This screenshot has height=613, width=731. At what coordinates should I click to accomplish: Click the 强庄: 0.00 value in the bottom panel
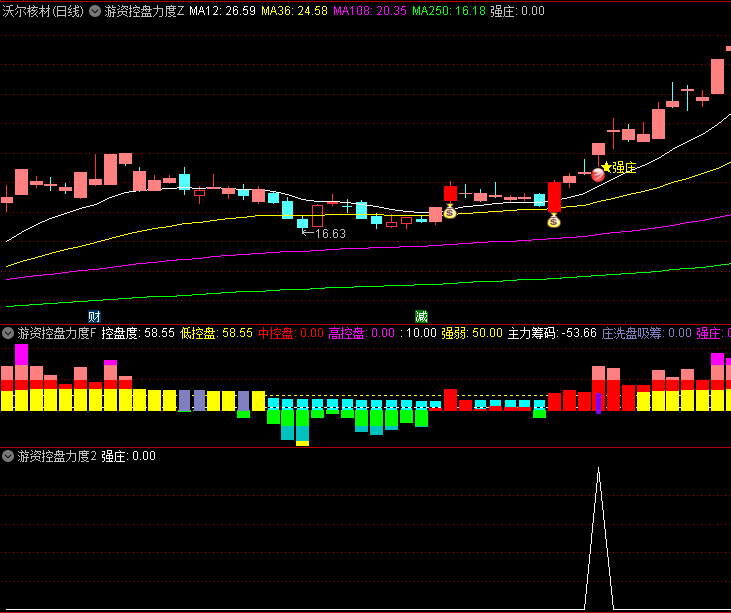(x=129, y=456)
